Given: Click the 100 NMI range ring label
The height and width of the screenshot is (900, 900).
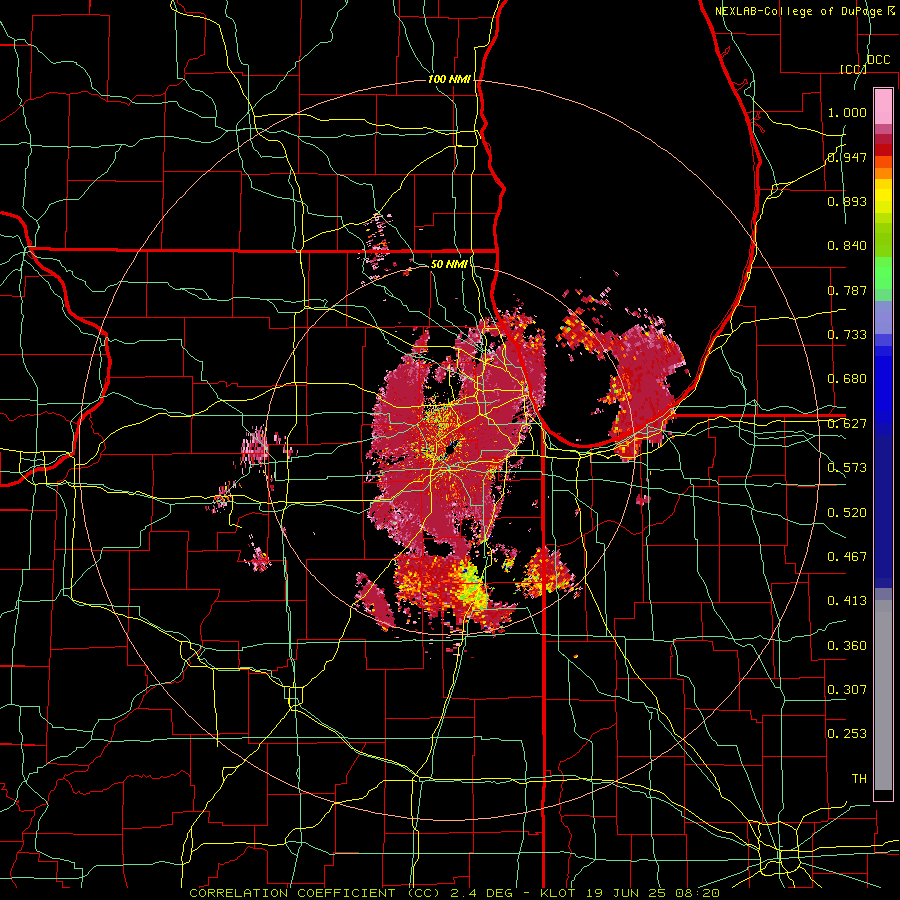Looking at the screenshot, I should (449, 79).
